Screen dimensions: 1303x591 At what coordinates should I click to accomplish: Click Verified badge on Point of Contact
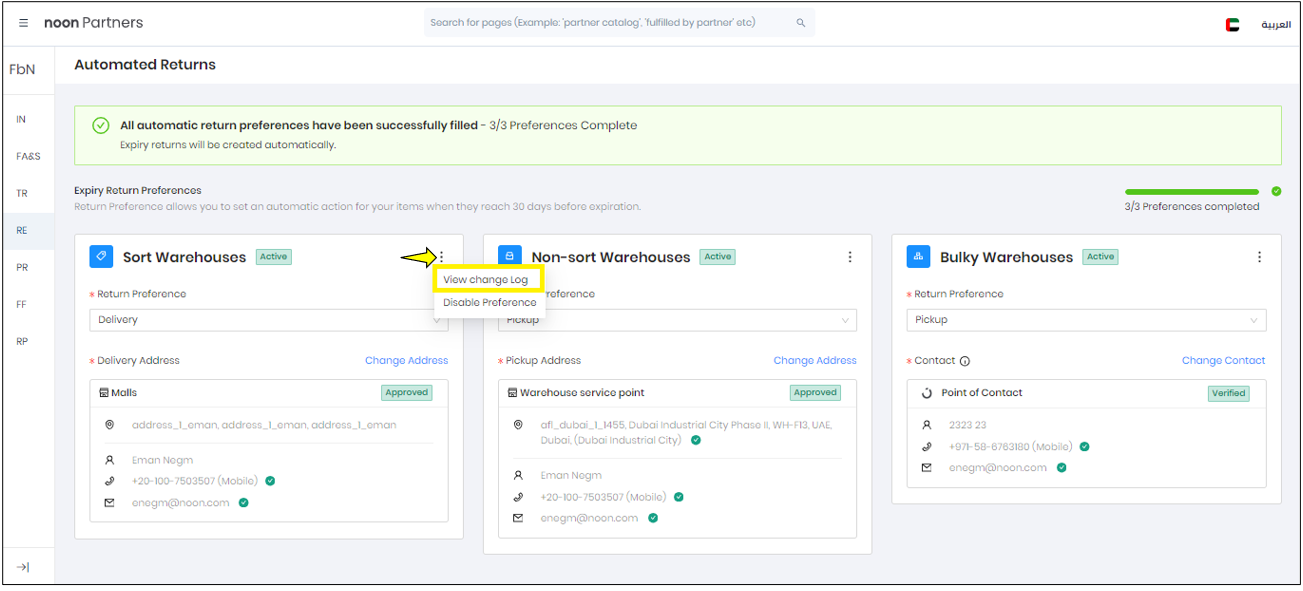pos(1228,393)
